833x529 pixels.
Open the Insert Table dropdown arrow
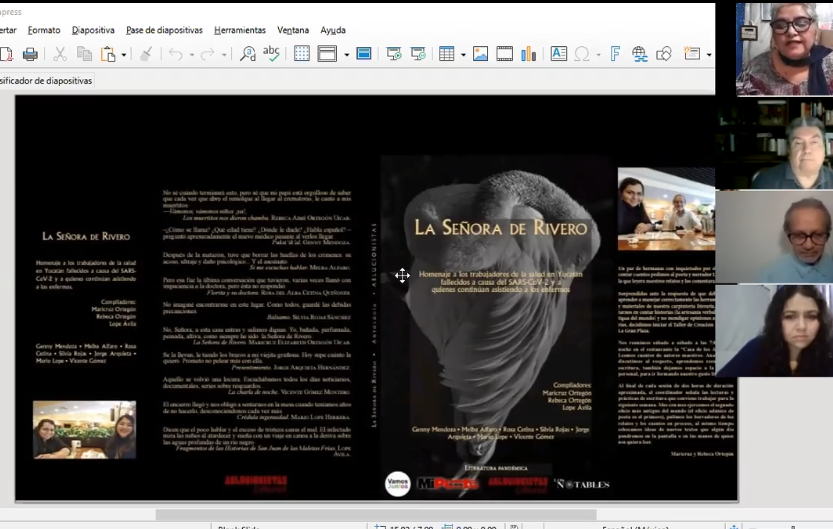coord(463,54)
